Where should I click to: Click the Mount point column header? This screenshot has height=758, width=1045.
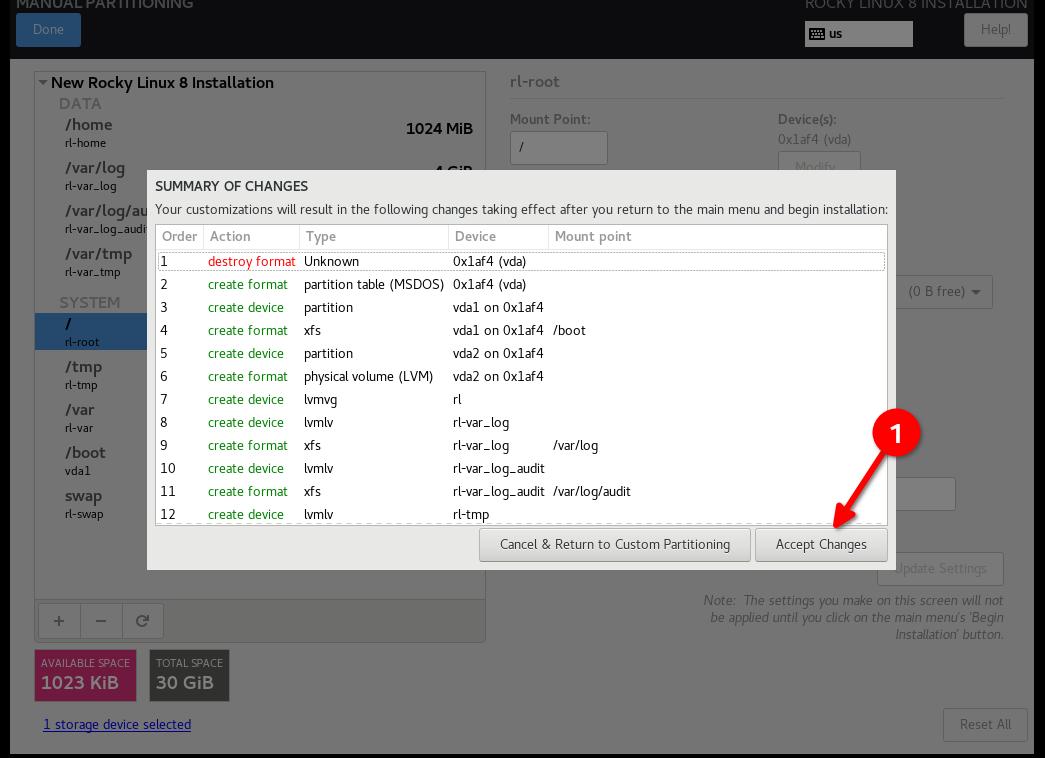coord(593,237)
